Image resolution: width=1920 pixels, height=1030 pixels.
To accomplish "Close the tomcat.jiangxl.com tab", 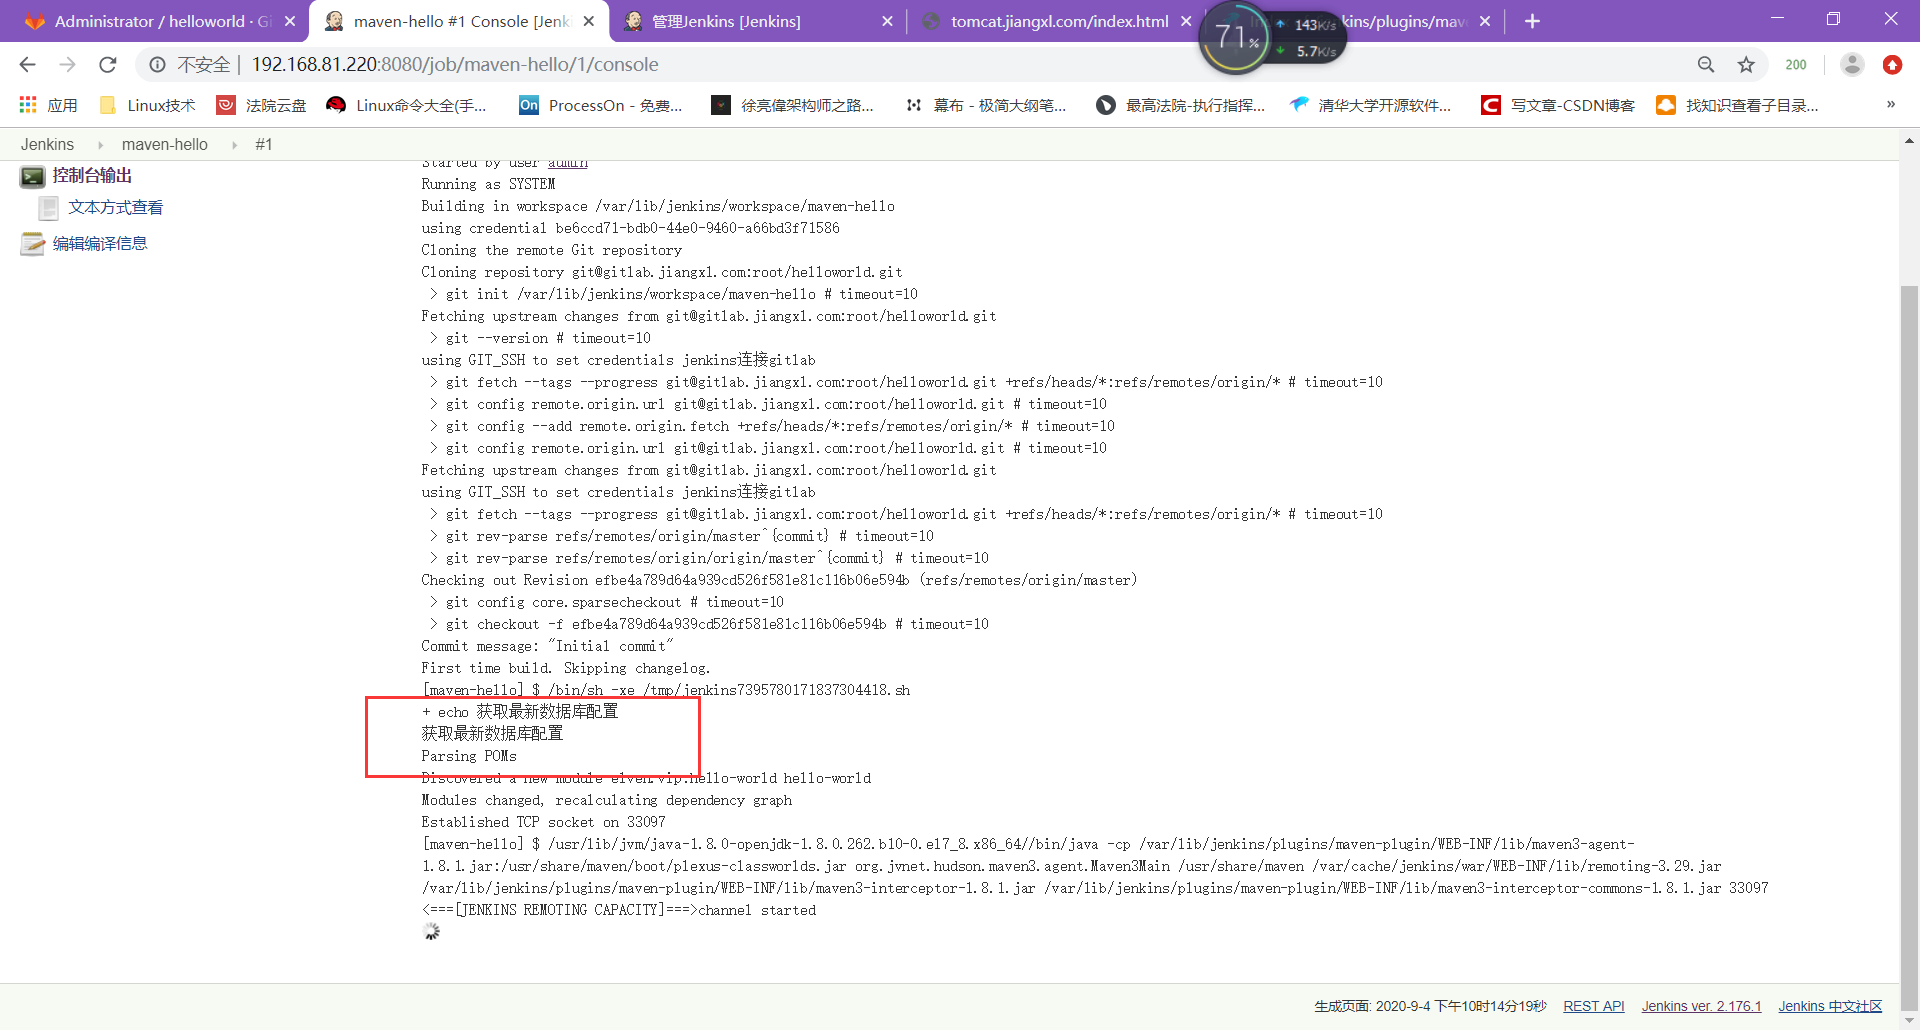I will [1186, 21].
